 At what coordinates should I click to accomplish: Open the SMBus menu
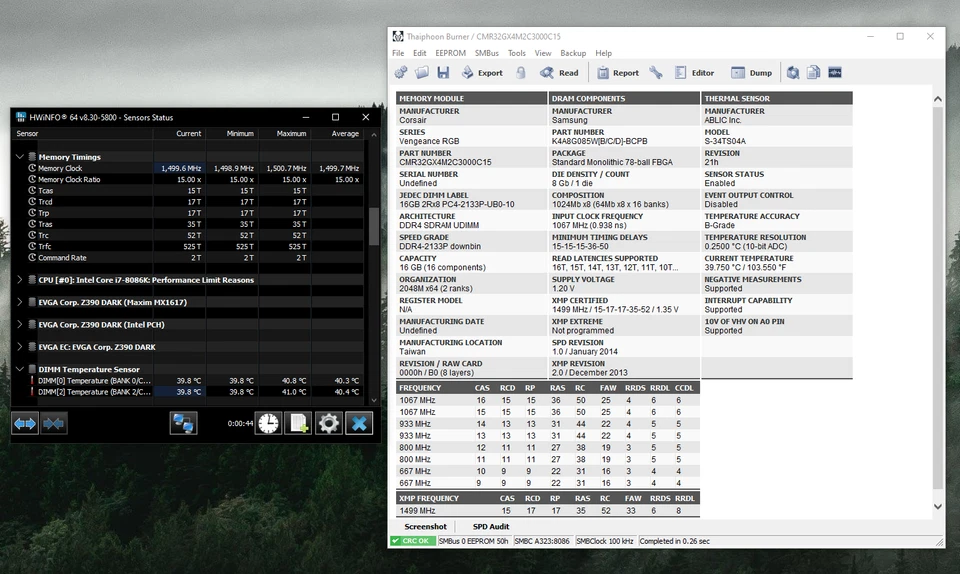pyautogui.click(x=487, y=53)
